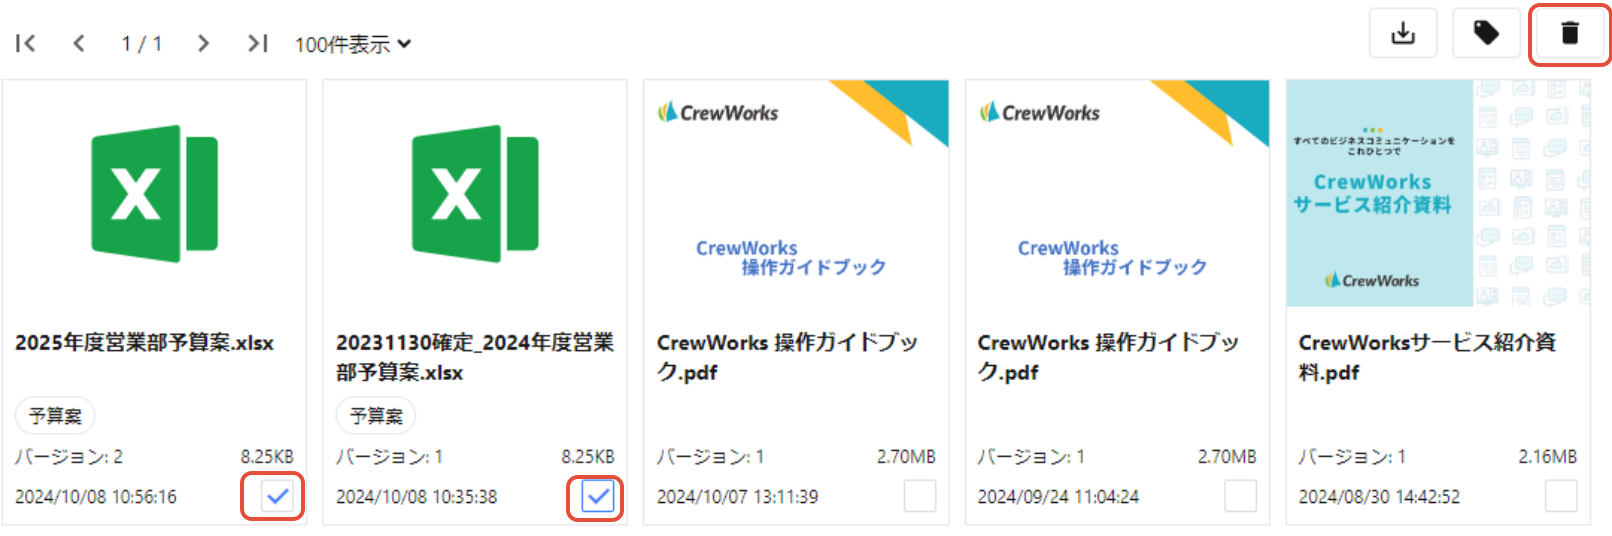This screenshot has height=536, width=1612.
Task: Uncheck 2025年度営業部予算案.xlsx checkbox
Action: 277,496
